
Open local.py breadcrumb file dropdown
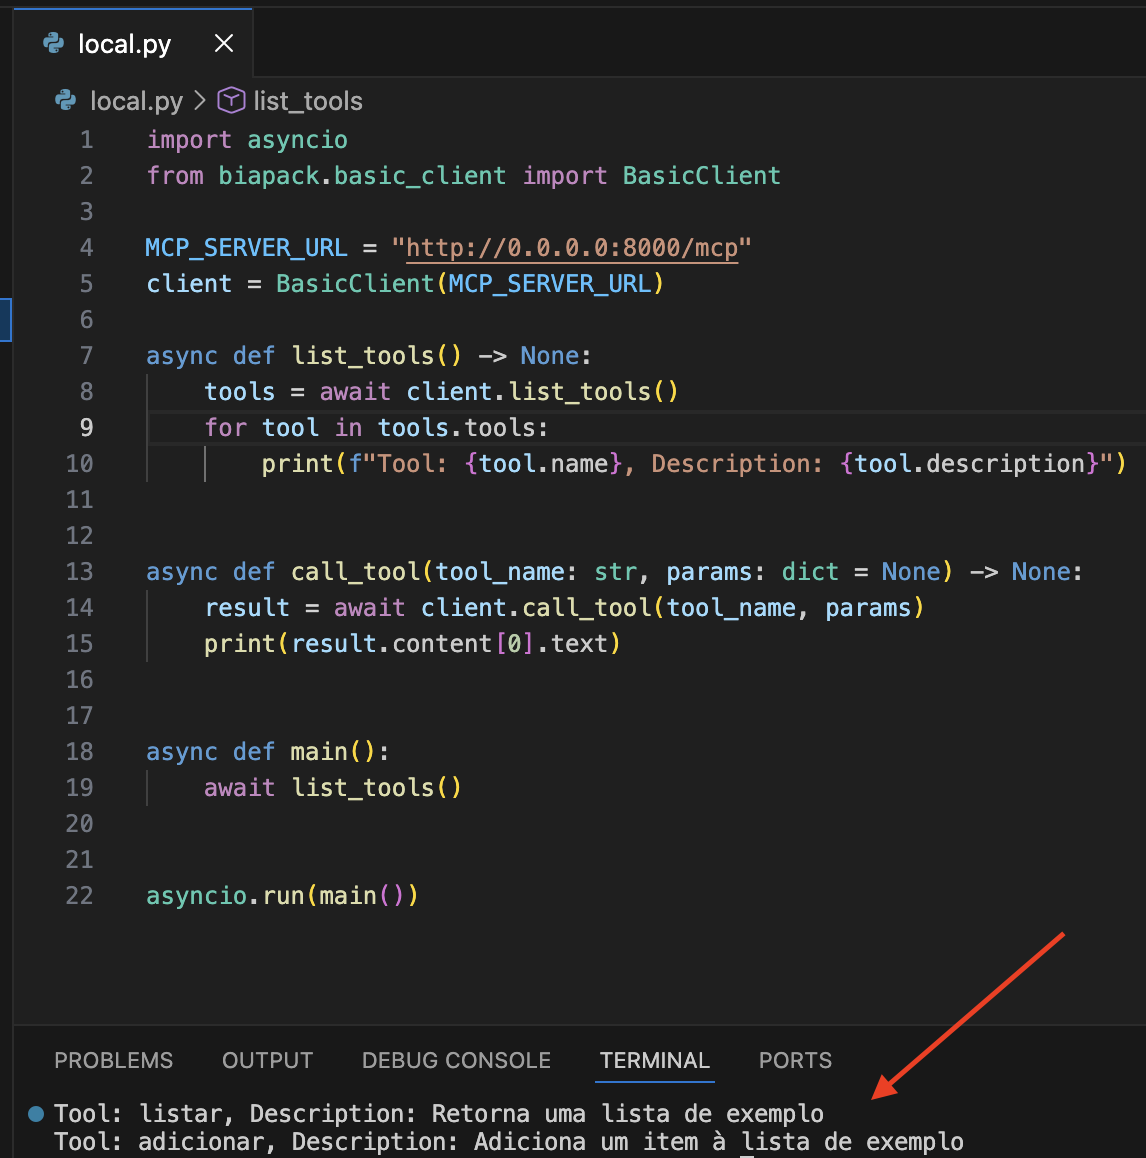click(136, 101)
